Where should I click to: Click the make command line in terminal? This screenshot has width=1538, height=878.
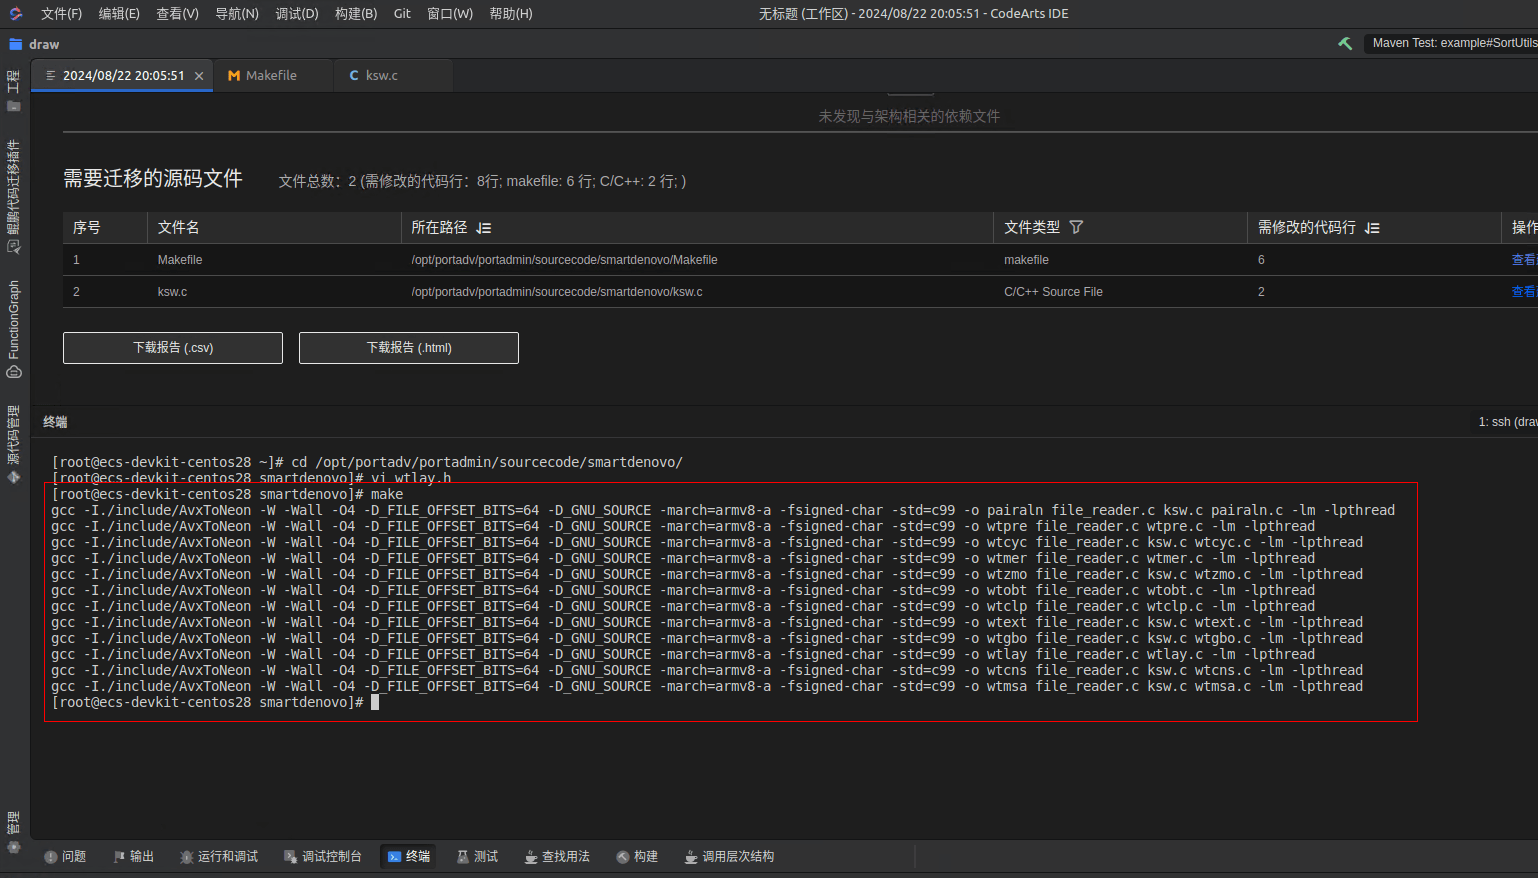click(x=227, y=495)
